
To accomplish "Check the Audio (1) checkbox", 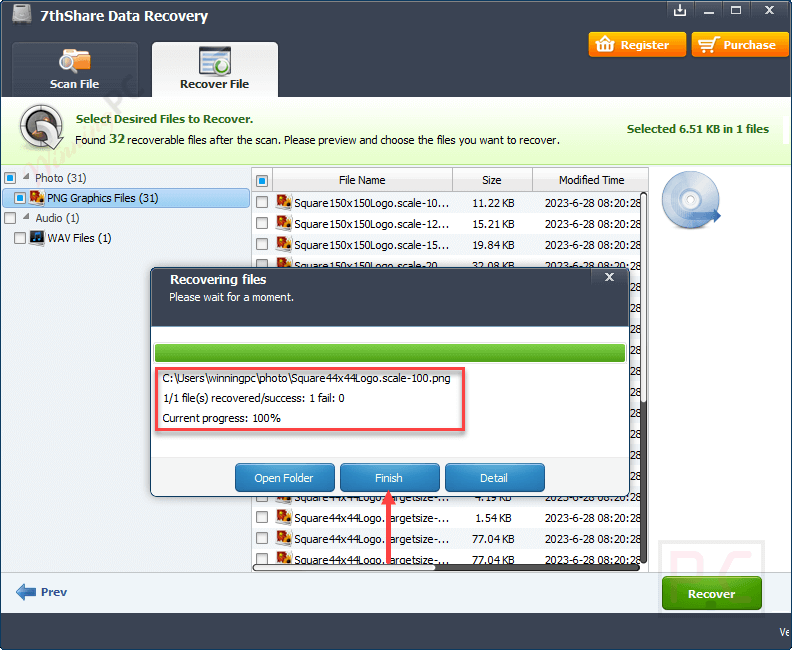I will pyautogui.click(x=10, y=218).
